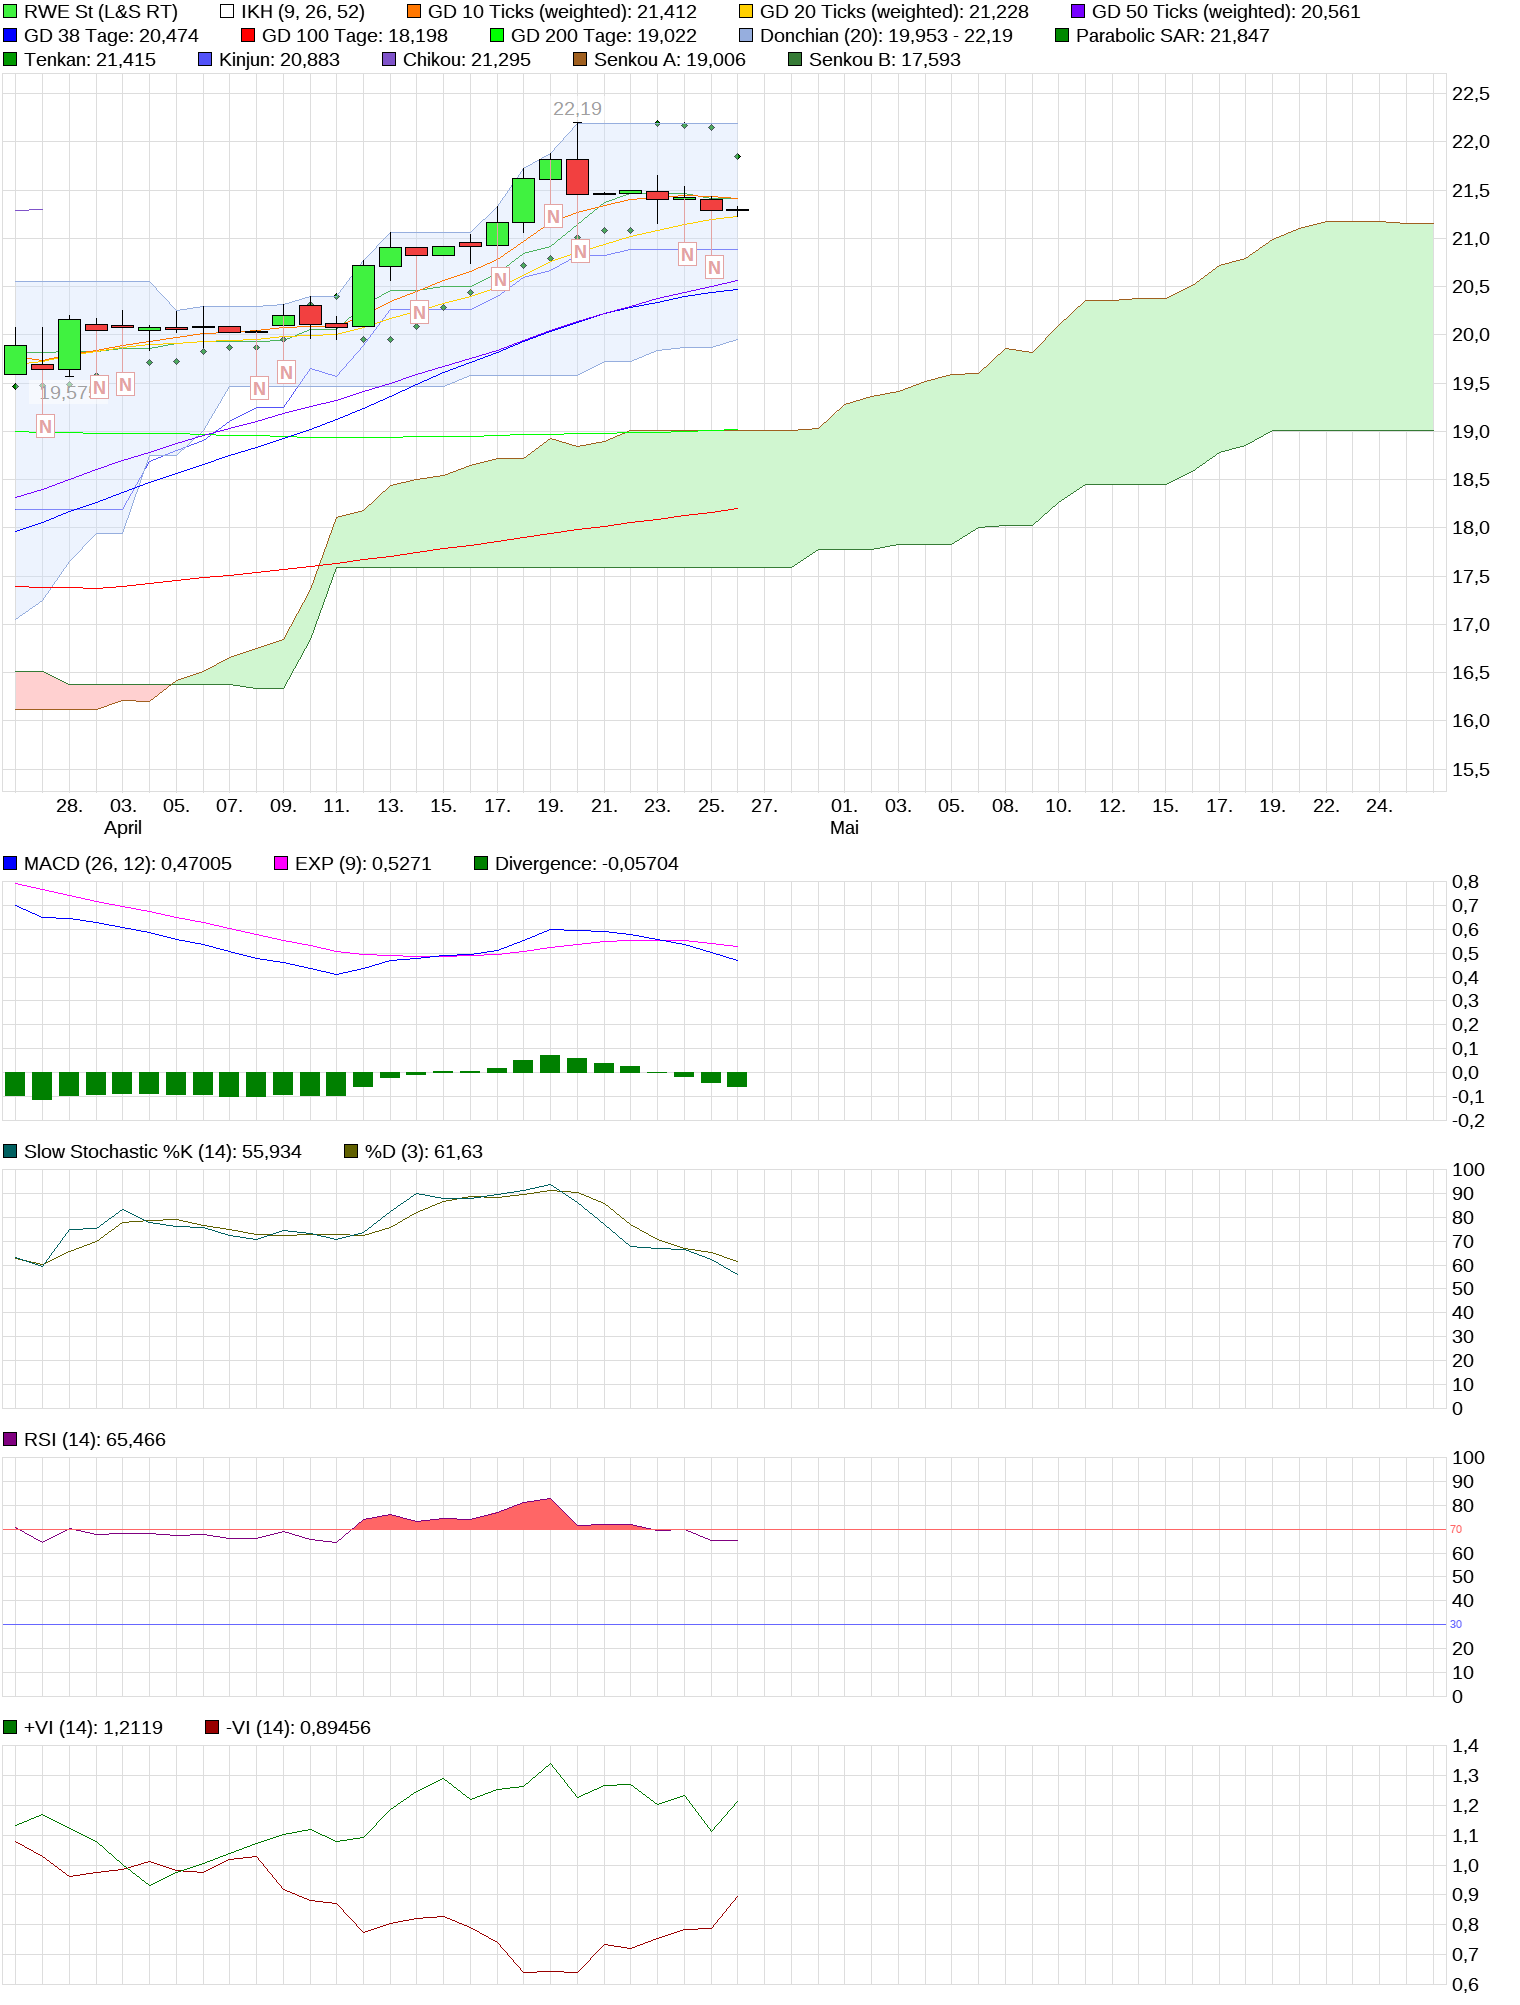The image size is (1520, 2005).
Task: Click the dark red -VI (14) swatch
Action: point(212,1728)
